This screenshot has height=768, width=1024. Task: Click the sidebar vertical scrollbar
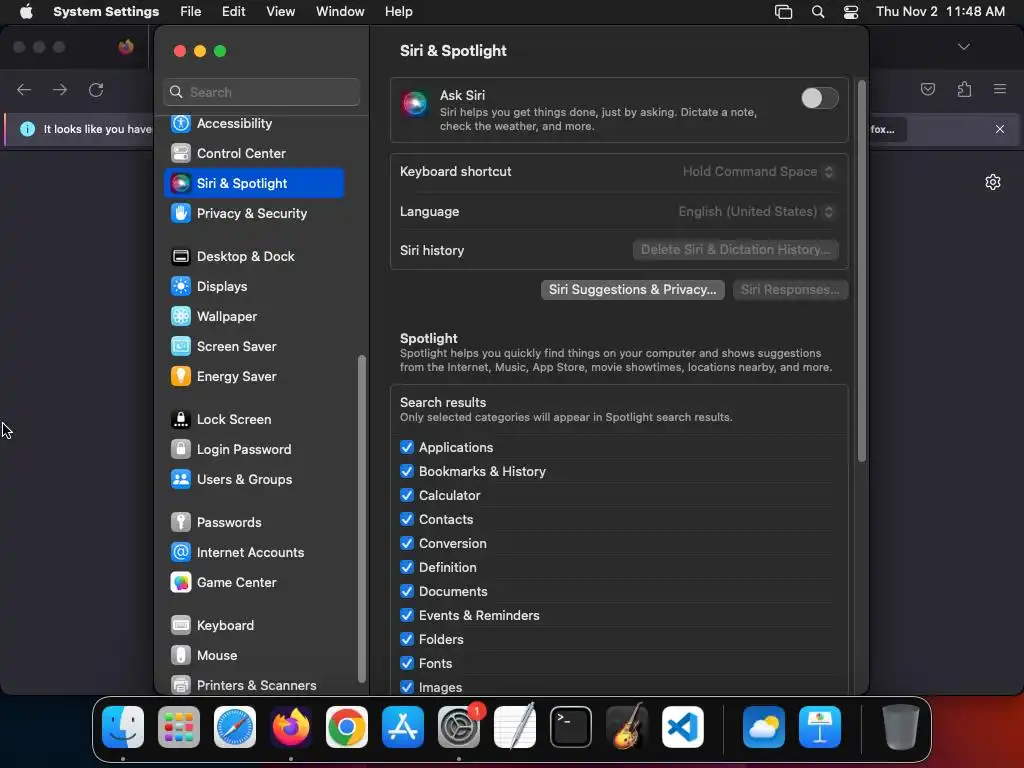[x=362, y=519]
